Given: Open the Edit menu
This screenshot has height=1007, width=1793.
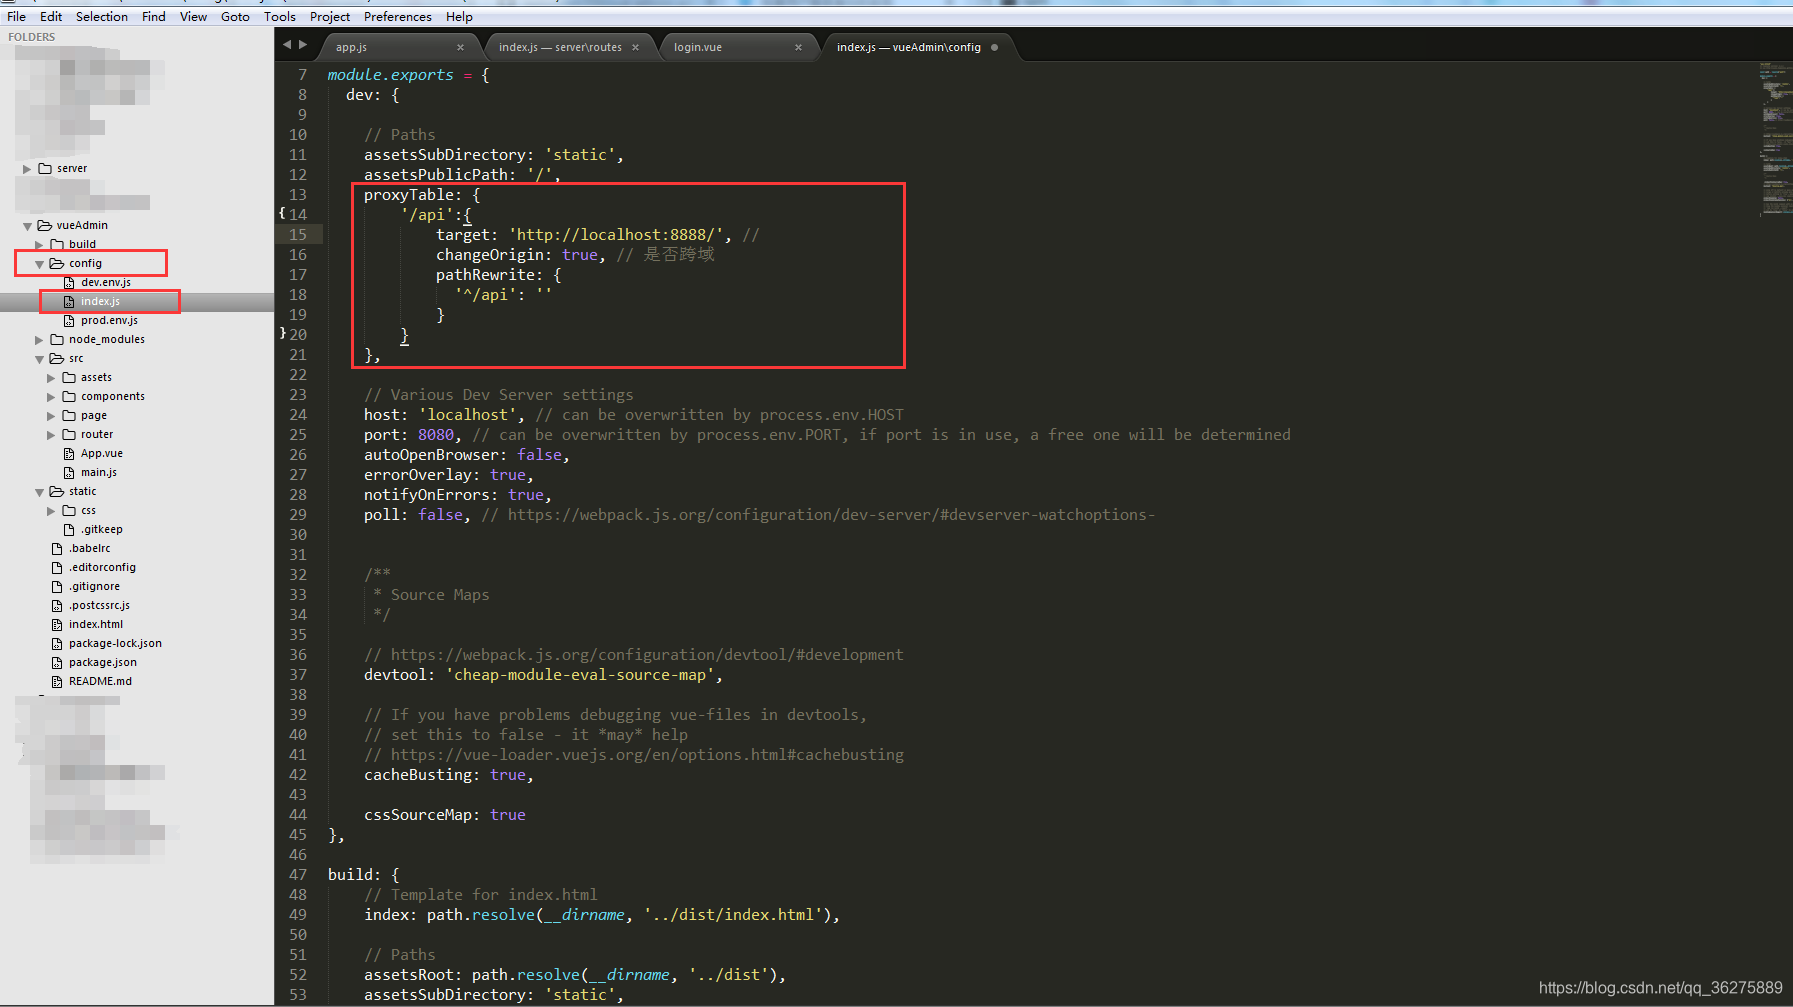Looking at the screenshot, I should [x=51, y=17].
